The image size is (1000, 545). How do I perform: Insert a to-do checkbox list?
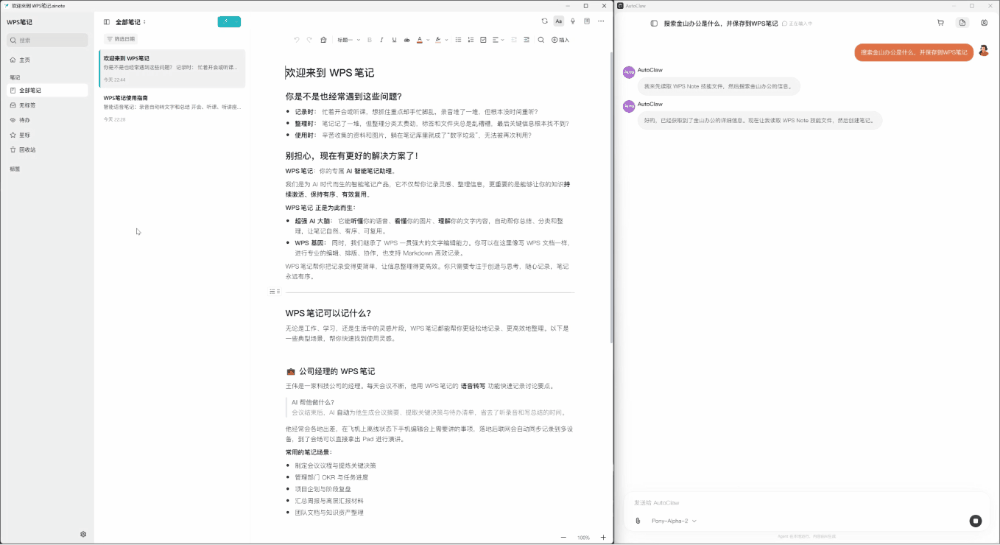coord(483,40)
